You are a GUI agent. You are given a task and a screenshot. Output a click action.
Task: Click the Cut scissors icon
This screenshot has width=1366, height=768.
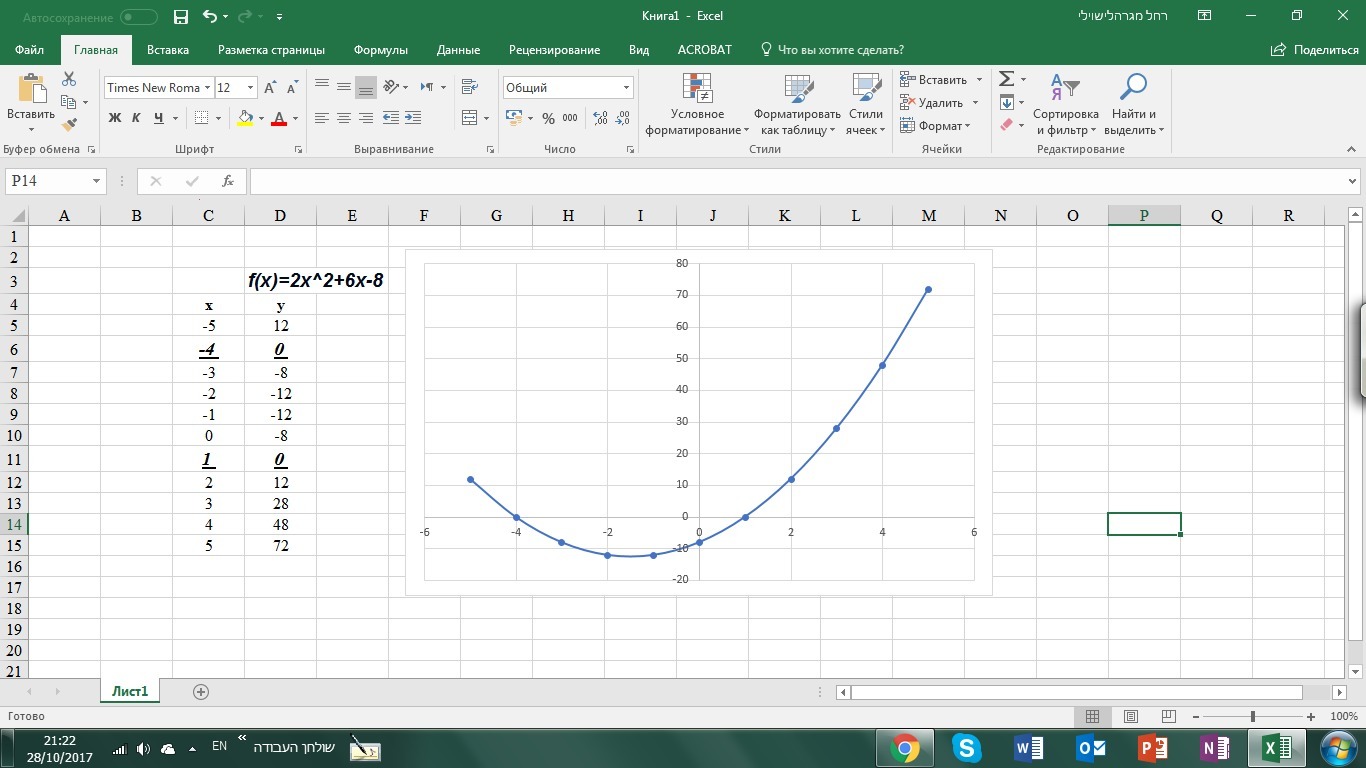pos(69,79)
